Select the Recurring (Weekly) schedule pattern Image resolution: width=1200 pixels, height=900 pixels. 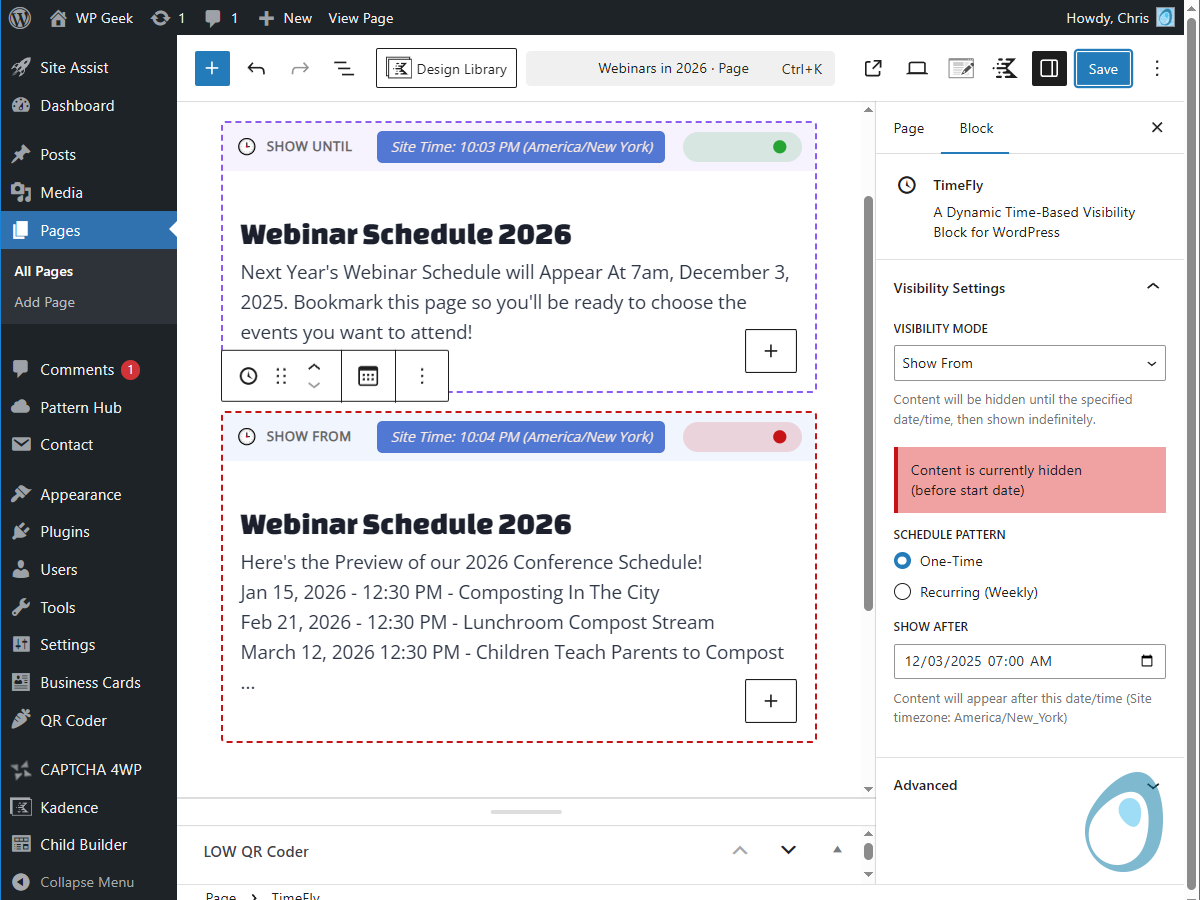click(x=902, y=591)
